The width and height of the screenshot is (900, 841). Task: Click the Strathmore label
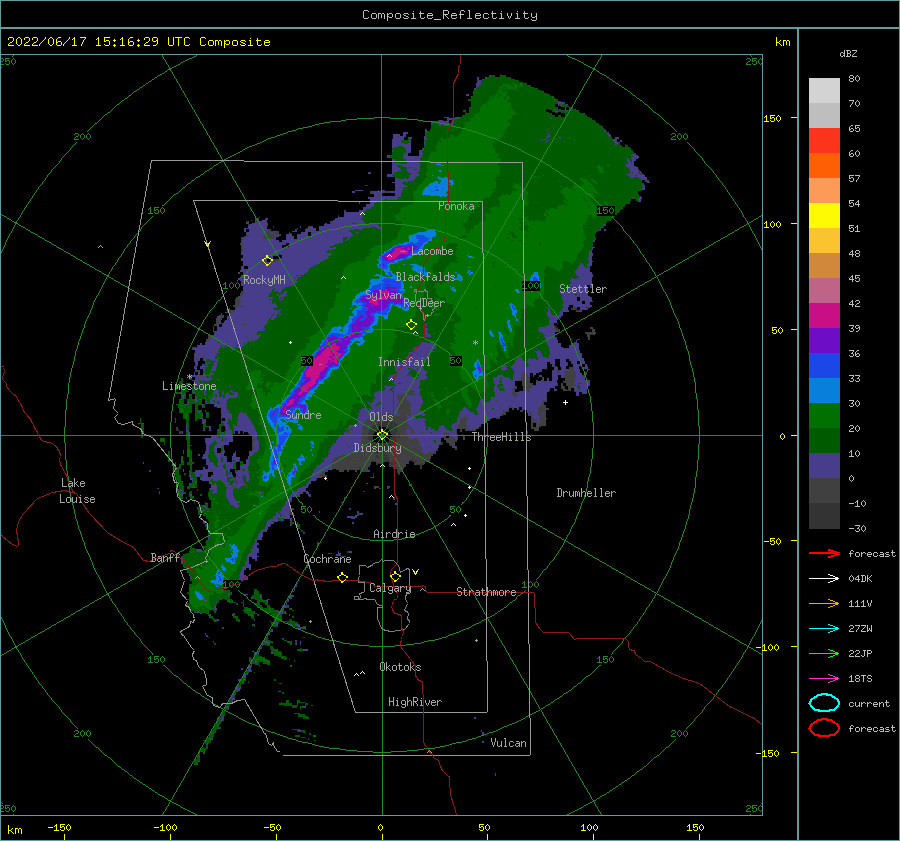click(486, 592)
